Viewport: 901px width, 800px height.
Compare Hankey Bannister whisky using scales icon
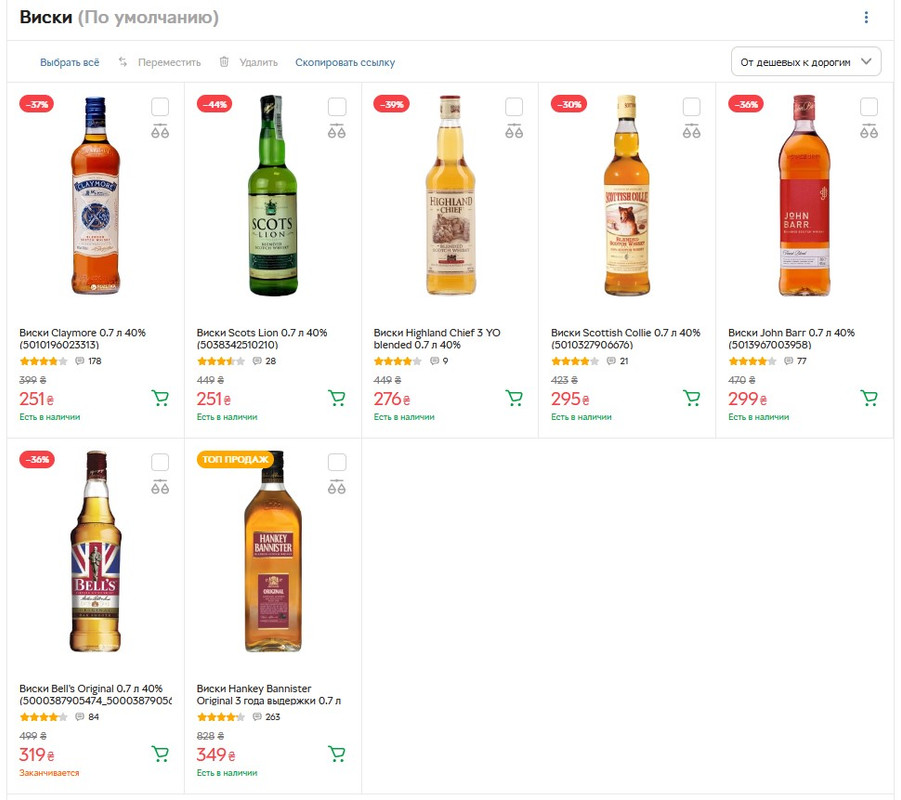337,487
